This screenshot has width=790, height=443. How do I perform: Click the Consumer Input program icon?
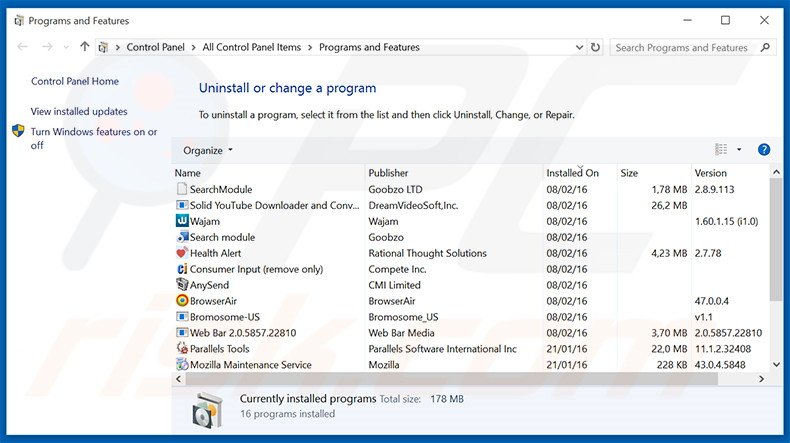[x=182, y=269]
